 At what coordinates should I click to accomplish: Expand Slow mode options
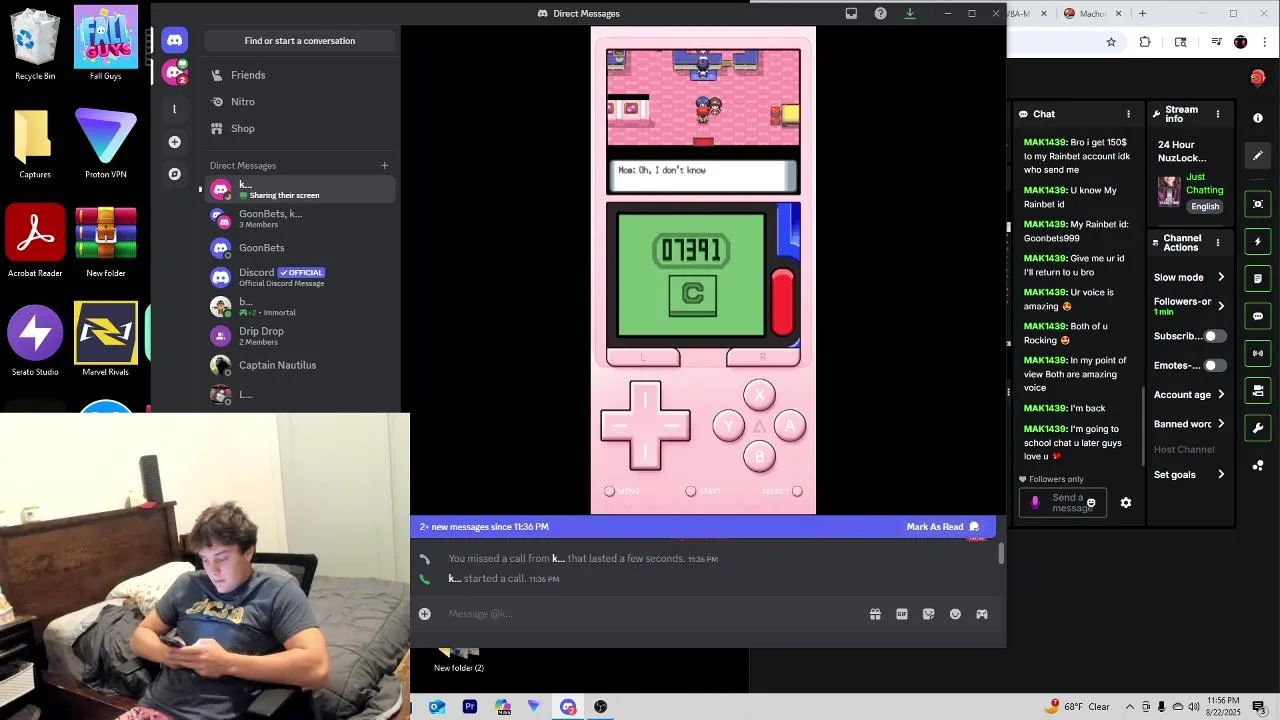point(1190,277)
